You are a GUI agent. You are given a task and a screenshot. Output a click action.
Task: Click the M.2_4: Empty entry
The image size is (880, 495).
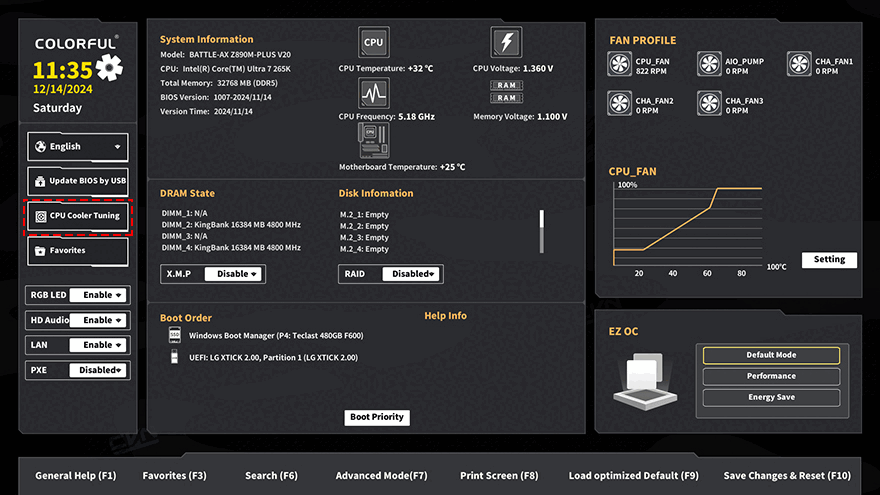tap(364, 249)
